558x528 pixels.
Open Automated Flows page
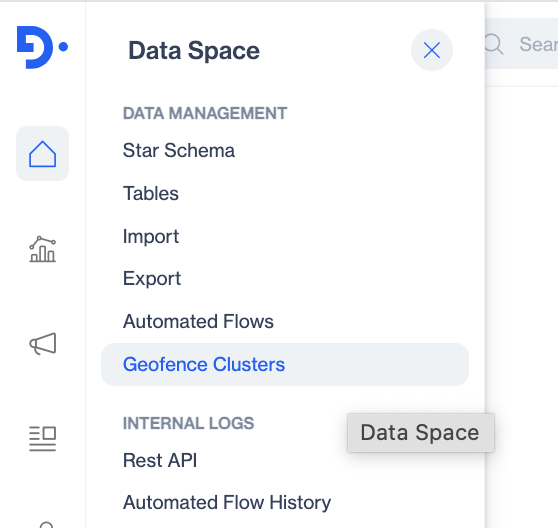[x=198, y=322]
